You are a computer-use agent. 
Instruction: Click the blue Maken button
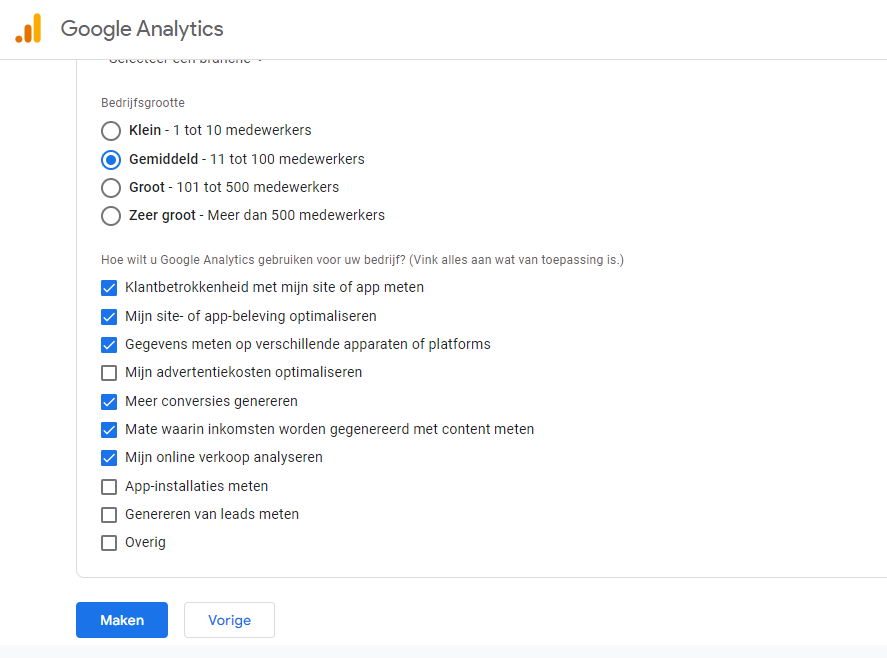[x=122, y=620]
